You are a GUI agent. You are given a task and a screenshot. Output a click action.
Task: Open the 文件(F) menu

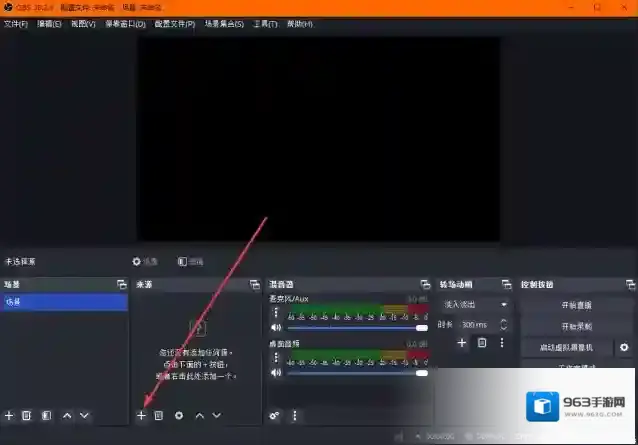coord(16,24)
